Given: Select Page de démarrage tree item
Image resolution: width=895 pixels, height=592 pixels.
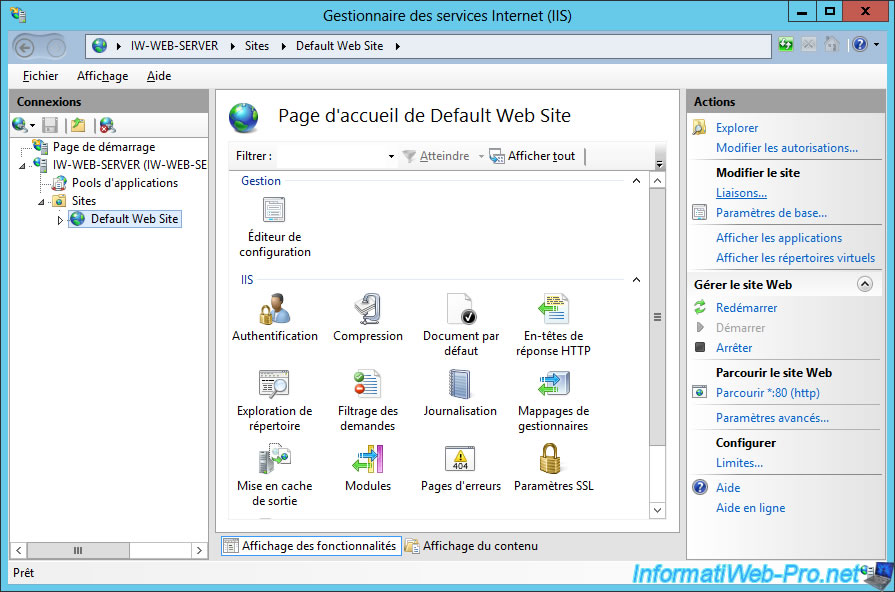Looking at the screenshot, I should pyautogui.click(x=104, y=147).
